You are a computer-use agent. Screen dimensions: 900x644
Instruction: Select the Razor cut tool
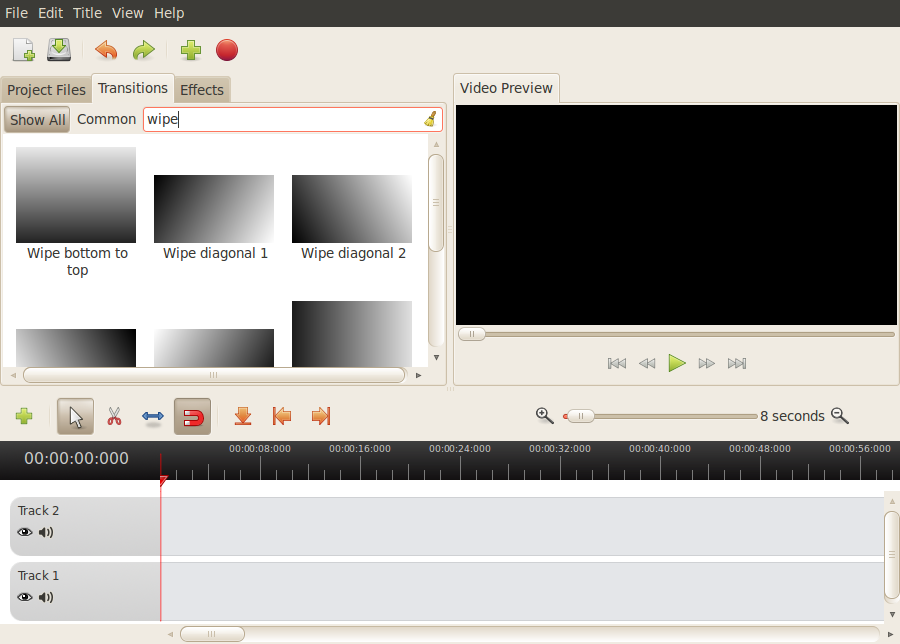[x=114, y=416]
